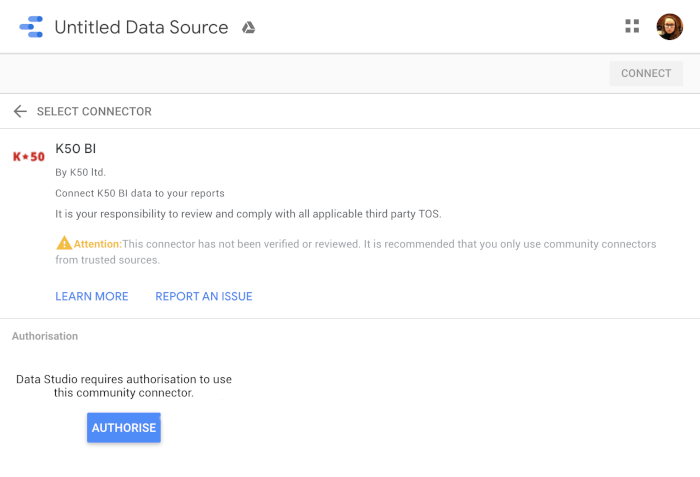
Task: Rename the Untitled Data Source title
Action: pyautogui.click(x=141, y=27)
